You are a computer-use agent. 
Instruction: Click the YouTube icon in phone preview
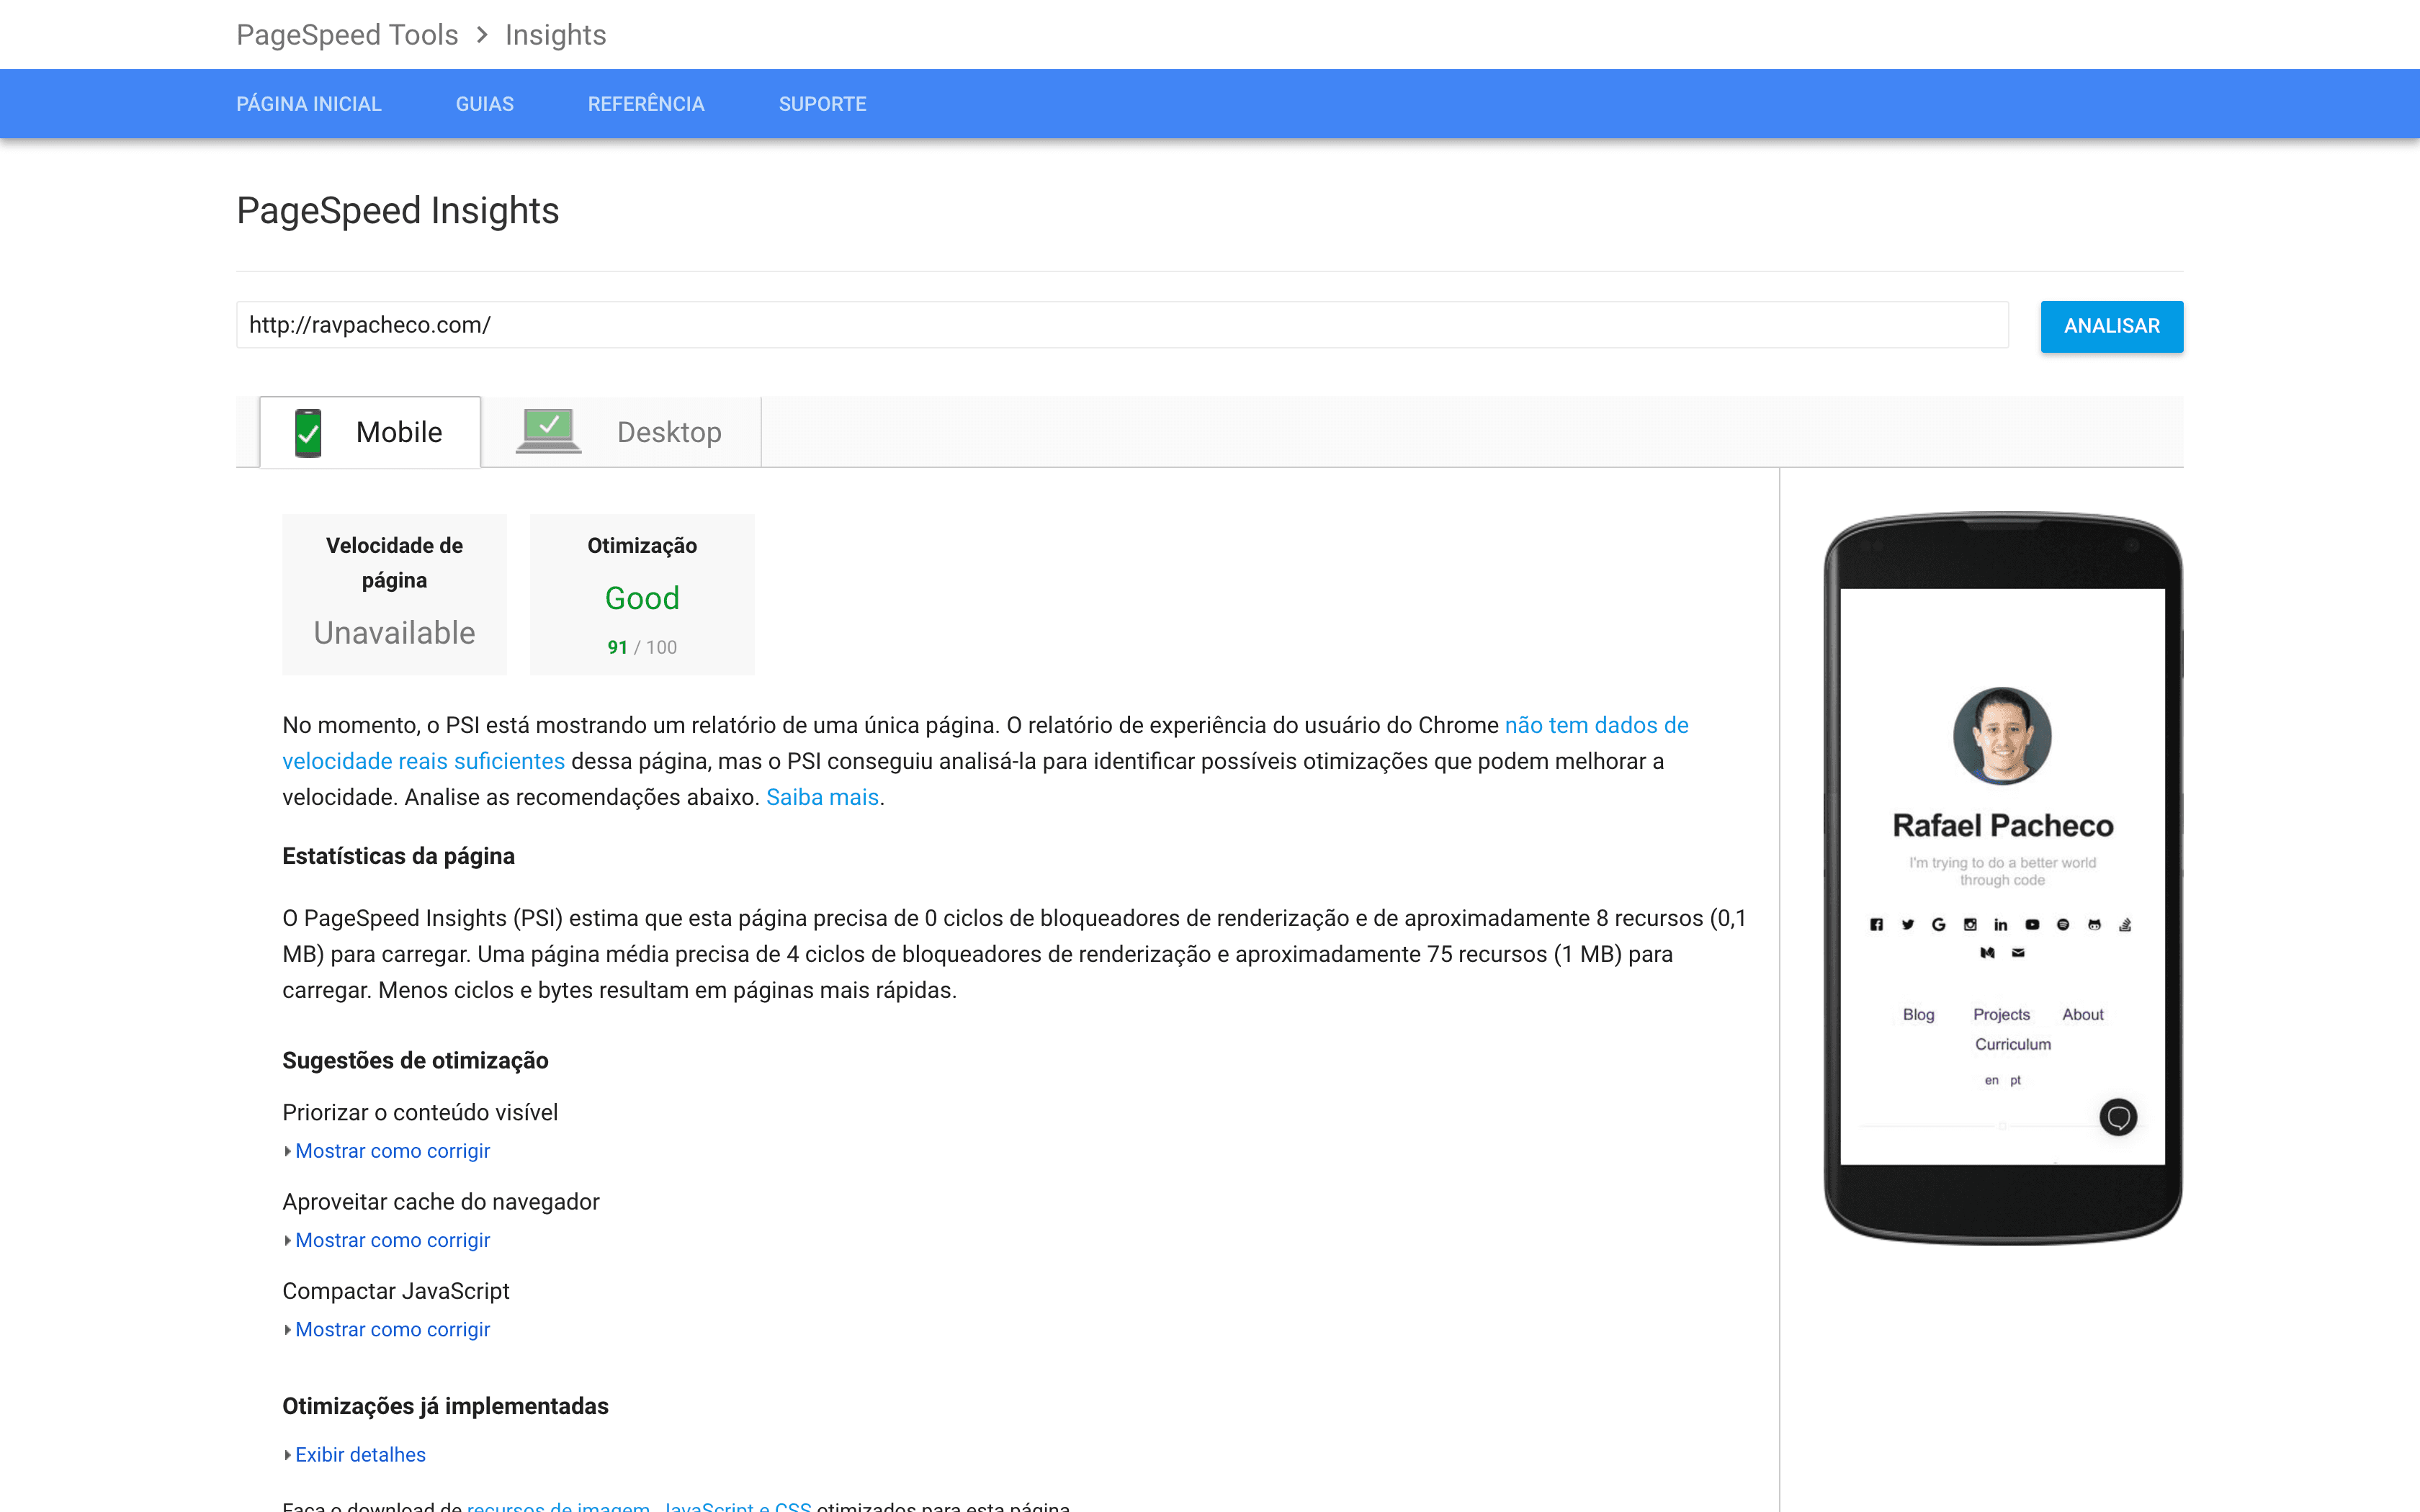pos(2032,924)
